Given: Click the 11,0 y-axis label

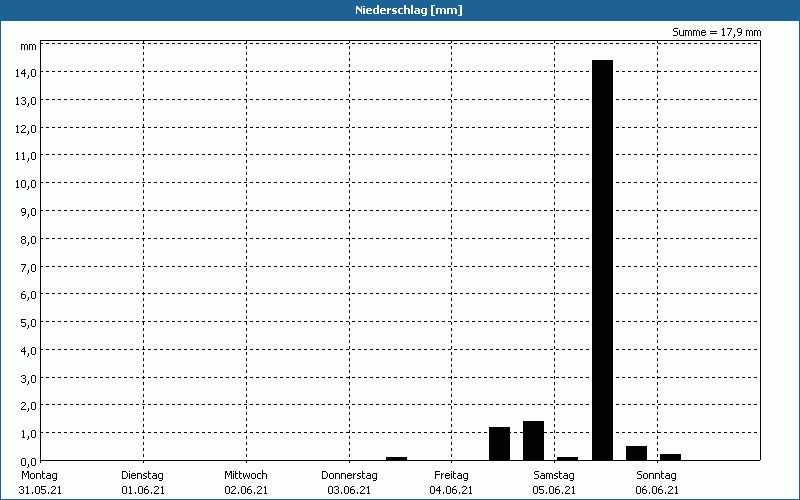Looking at the screenshot, I should pos(26,156).
